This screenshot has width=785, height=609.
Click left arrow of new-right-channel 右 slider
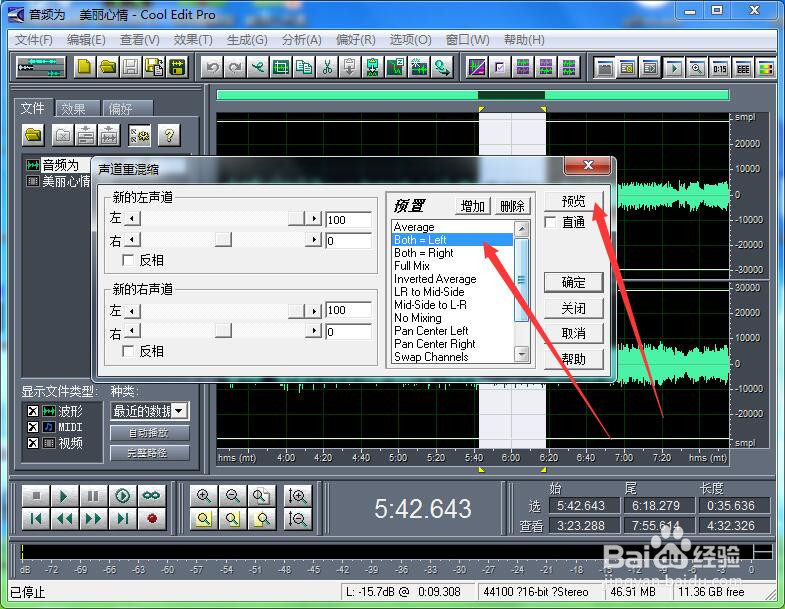132,331
